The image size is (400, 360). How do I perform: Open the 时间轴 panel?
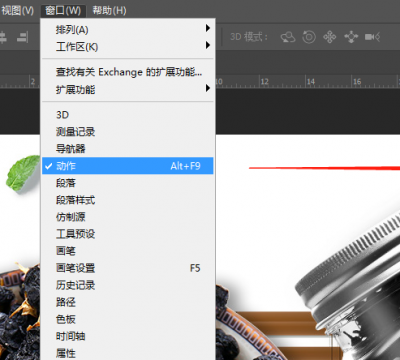[x=128, y=336]
